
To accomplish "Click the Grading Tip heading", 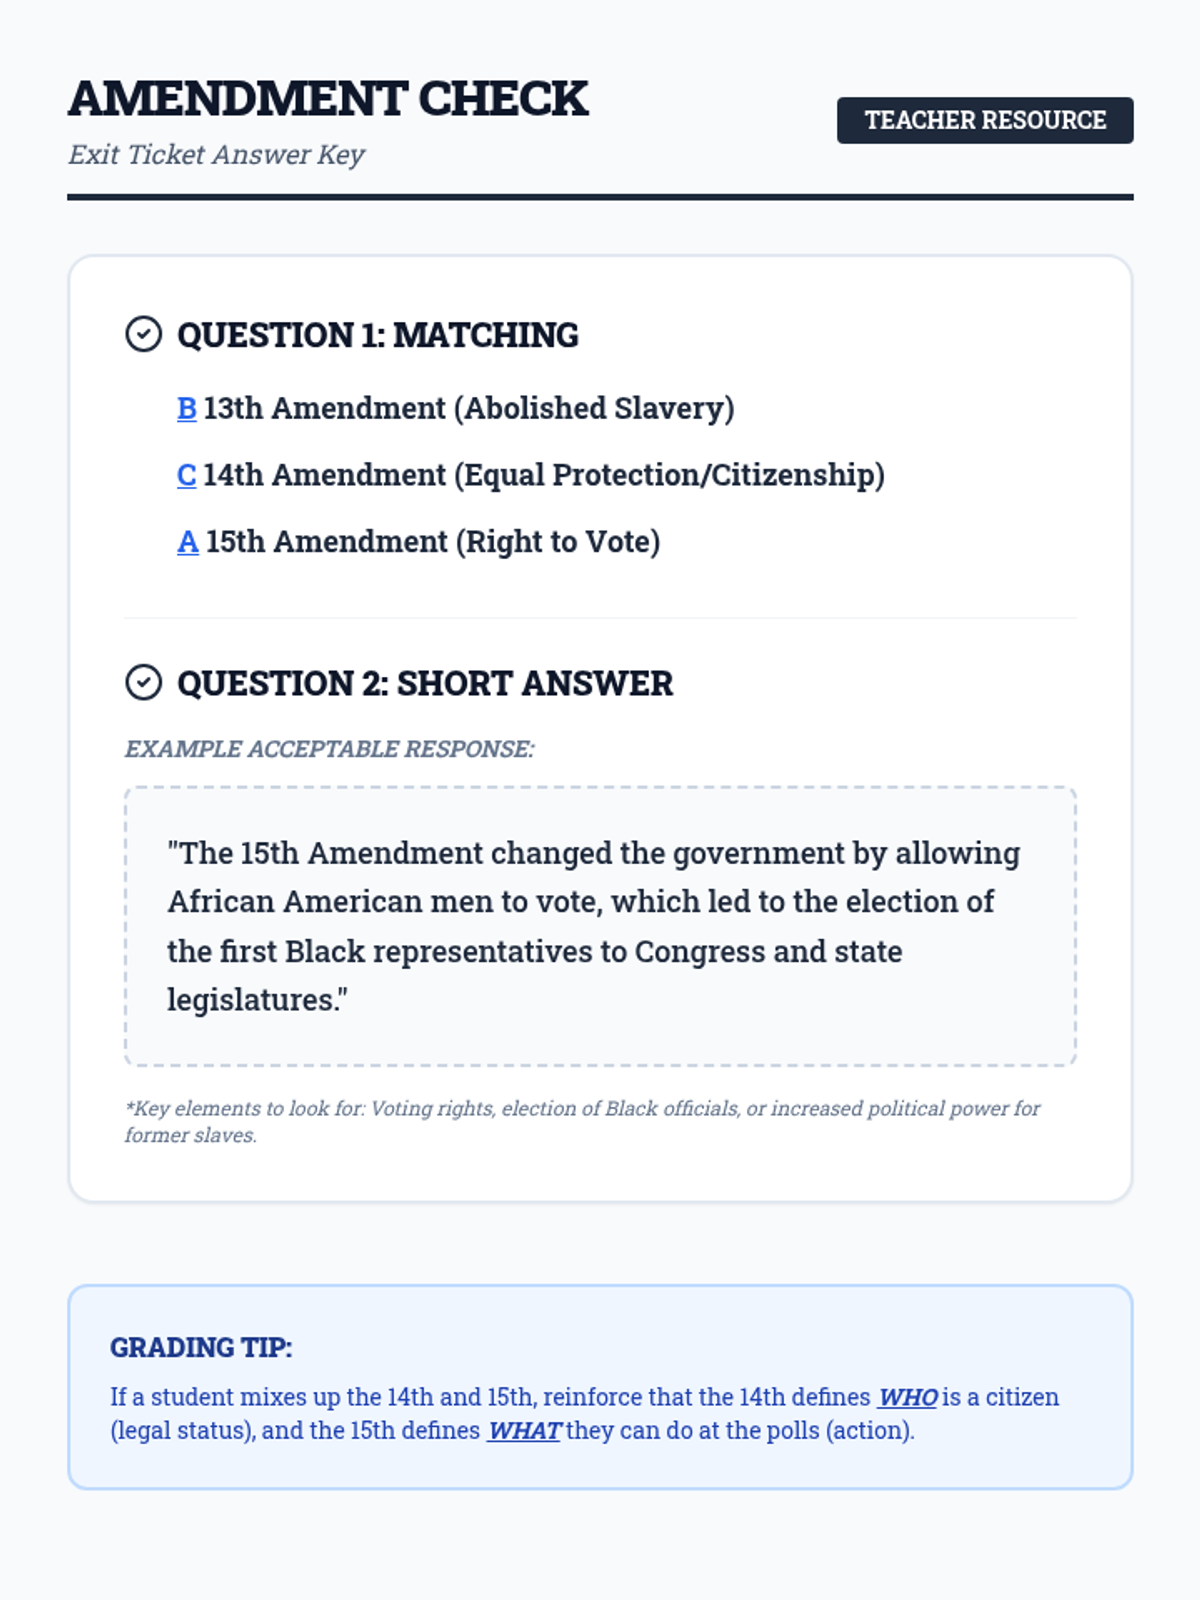I will (201, 1348).
